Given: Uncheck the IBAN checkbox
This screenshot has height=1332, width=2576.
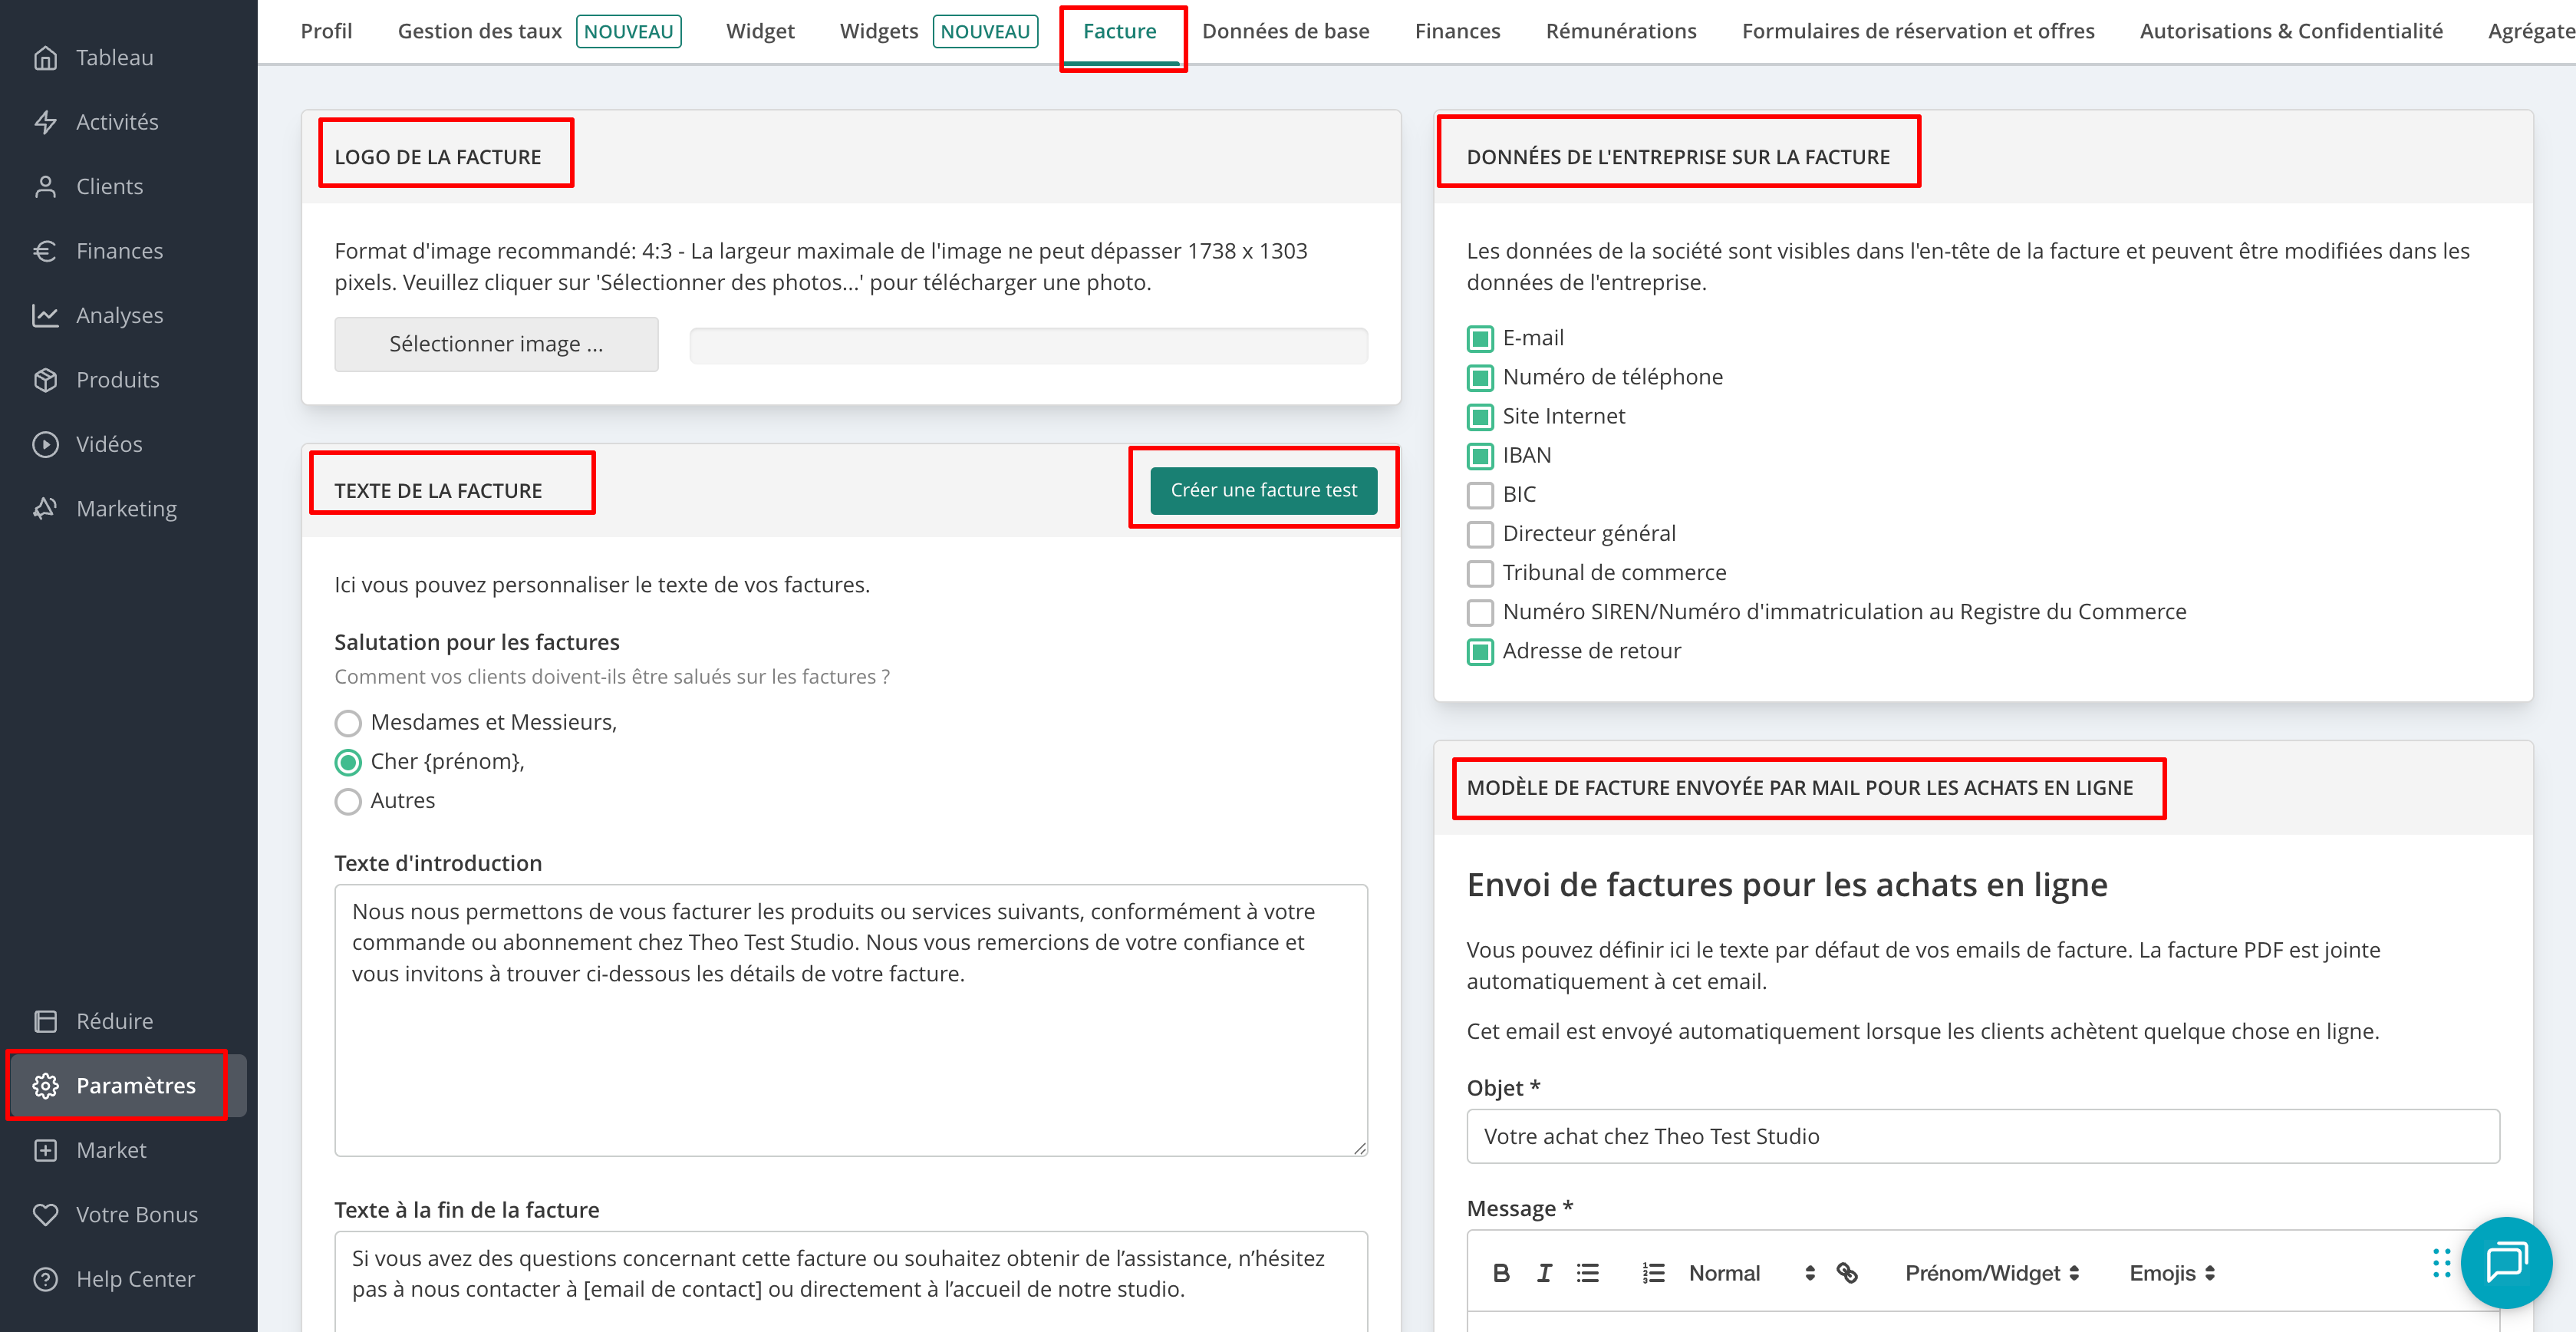Looking at the screenshot, I should 1480,456.
